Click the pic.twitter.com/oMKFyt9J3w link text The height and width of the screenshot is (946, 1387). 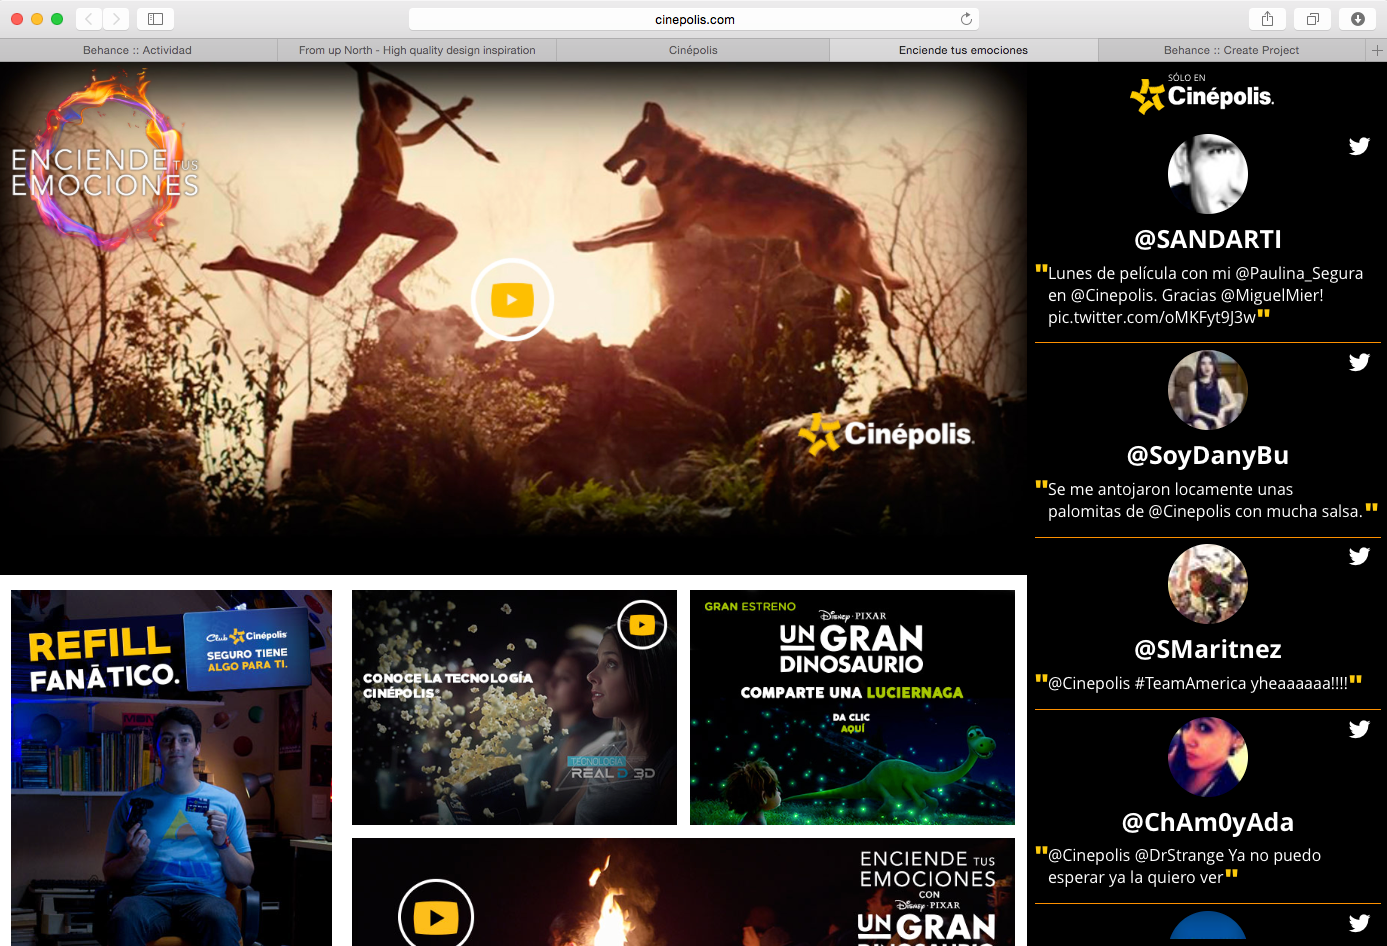click(x=1152, y=317)
